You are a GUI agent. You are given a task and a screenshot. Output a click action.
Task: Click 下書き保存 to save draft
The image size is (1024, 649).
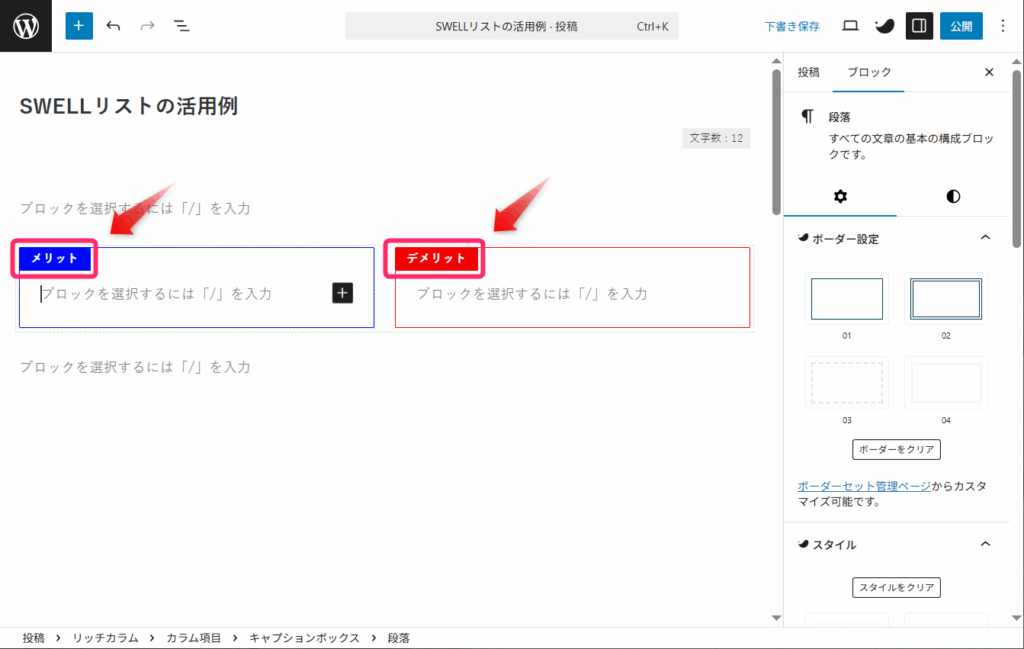click(x=792, y=26)
